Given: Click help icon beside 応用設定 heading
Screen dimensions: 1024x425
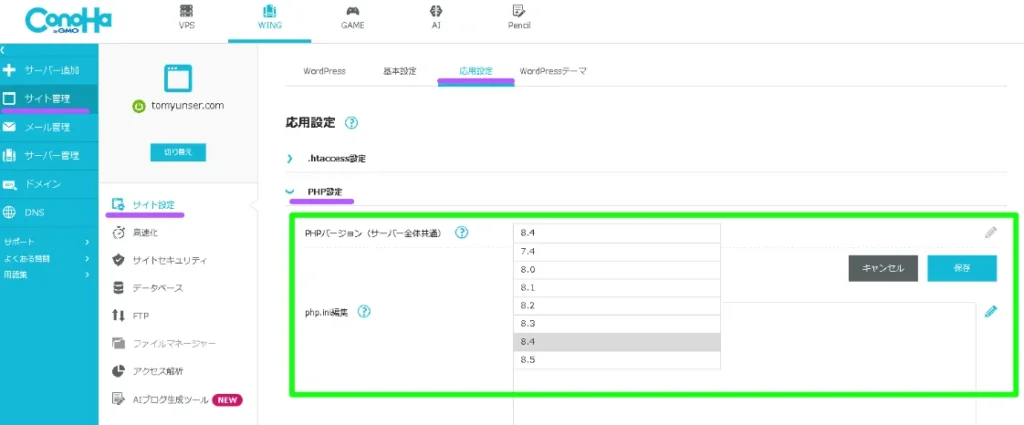Looking at the screenshot, I should click(x=351, y=122).
